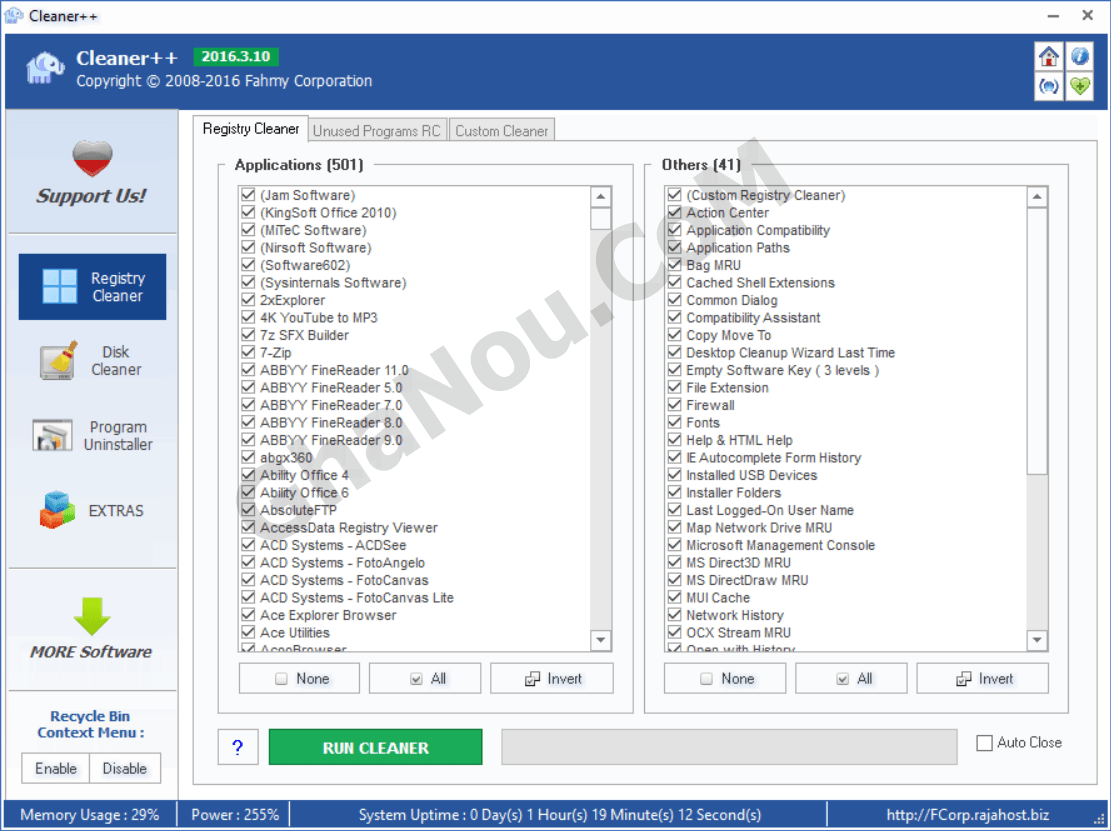The image size is (1111, 831).
Task: Click the green heart plus icon
Action: pos(1079,86)
